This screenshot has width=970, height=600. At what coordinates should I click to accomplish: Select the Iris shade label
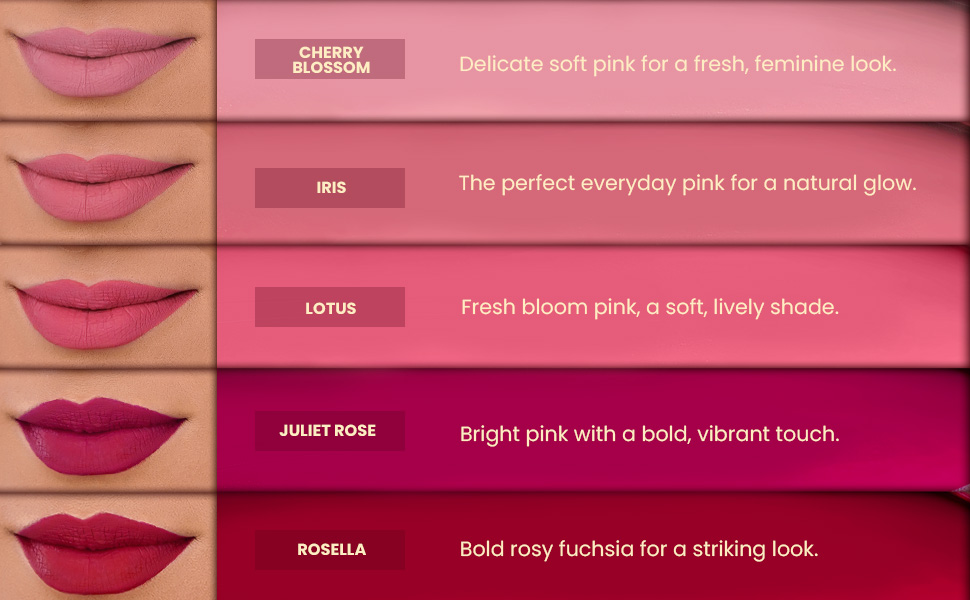[x=330, y=188]
